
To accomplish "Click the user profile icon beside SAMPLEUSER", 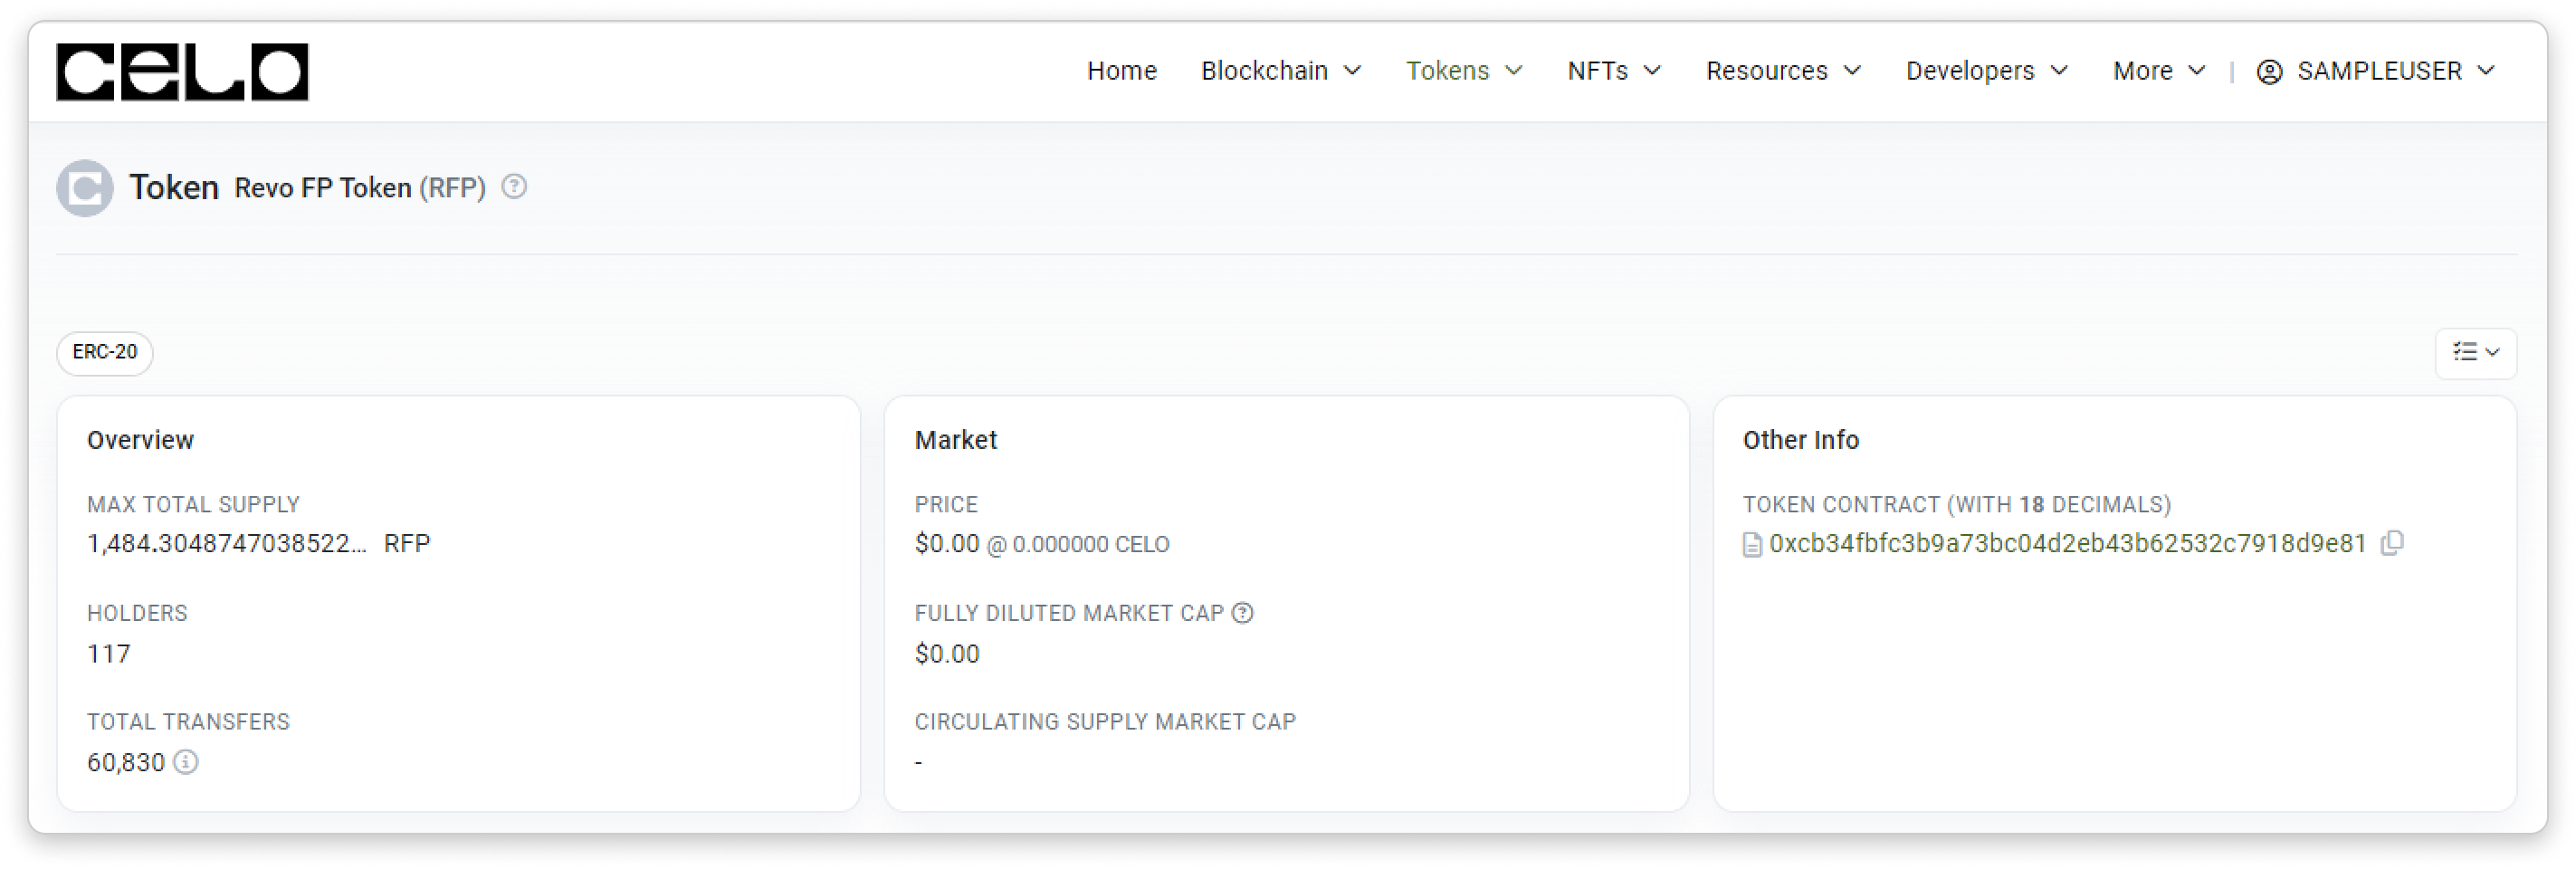I will point(2269,72).
